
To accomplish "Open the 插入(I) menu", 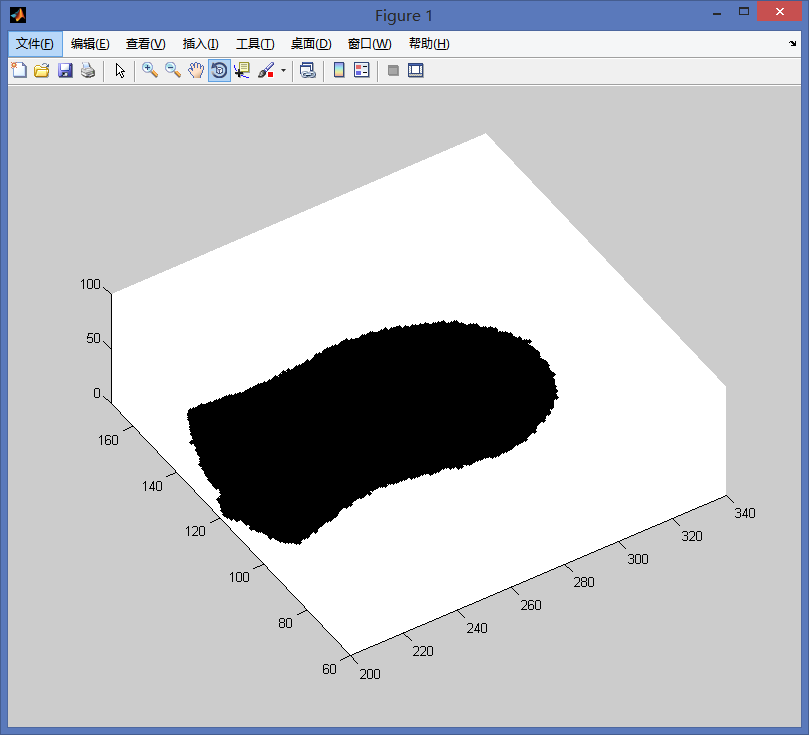I will click(201, 44).
